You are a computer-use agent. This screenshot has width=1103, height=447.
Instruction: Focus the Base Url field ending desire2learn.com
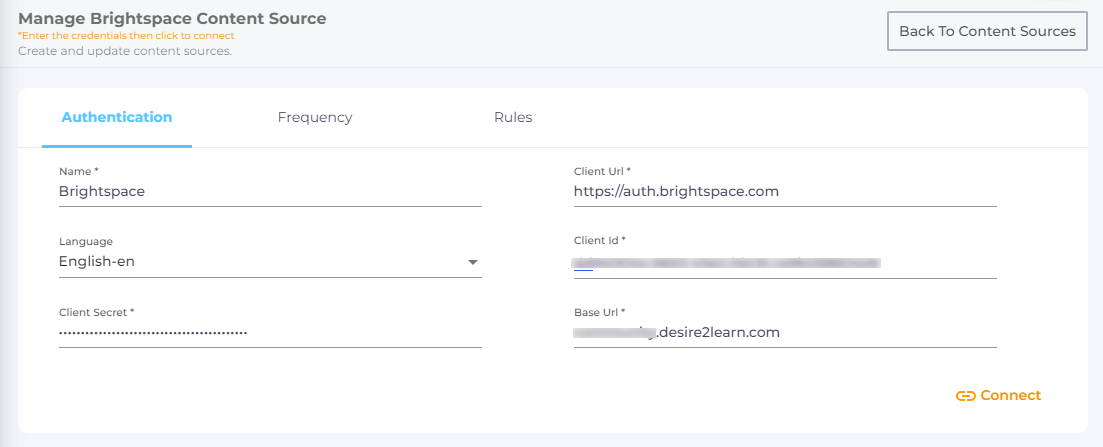(x=785, y=332)
